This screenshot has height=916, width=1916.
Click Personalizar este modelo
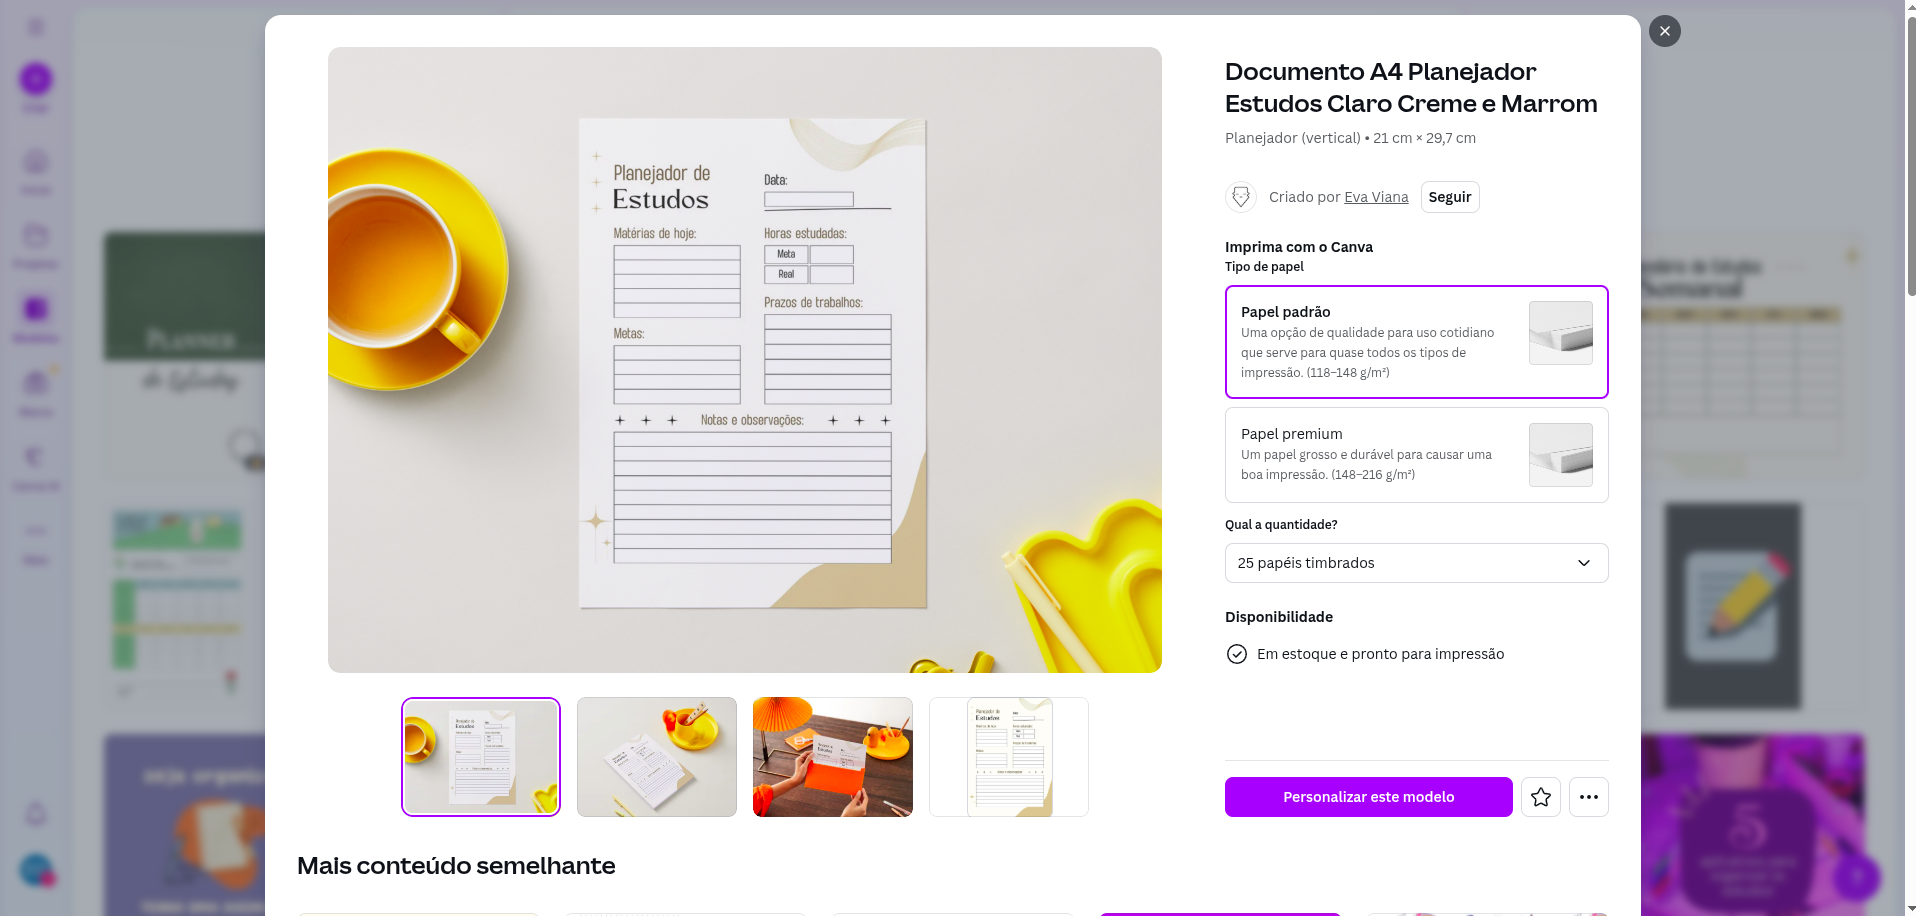pos(1368,797)
